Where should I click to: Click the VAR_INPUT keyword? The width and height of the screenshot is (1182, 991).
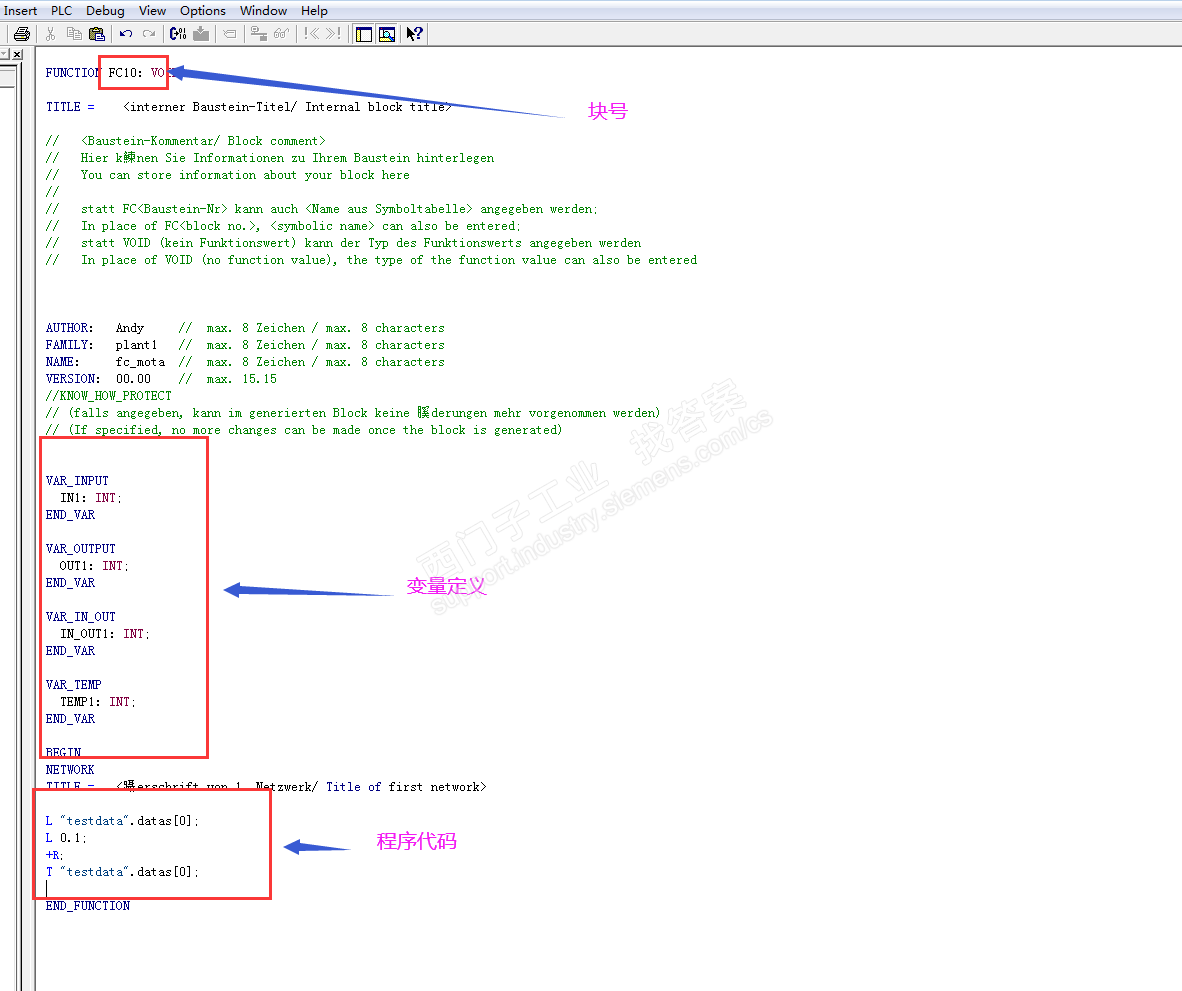(x=77, y=481)
